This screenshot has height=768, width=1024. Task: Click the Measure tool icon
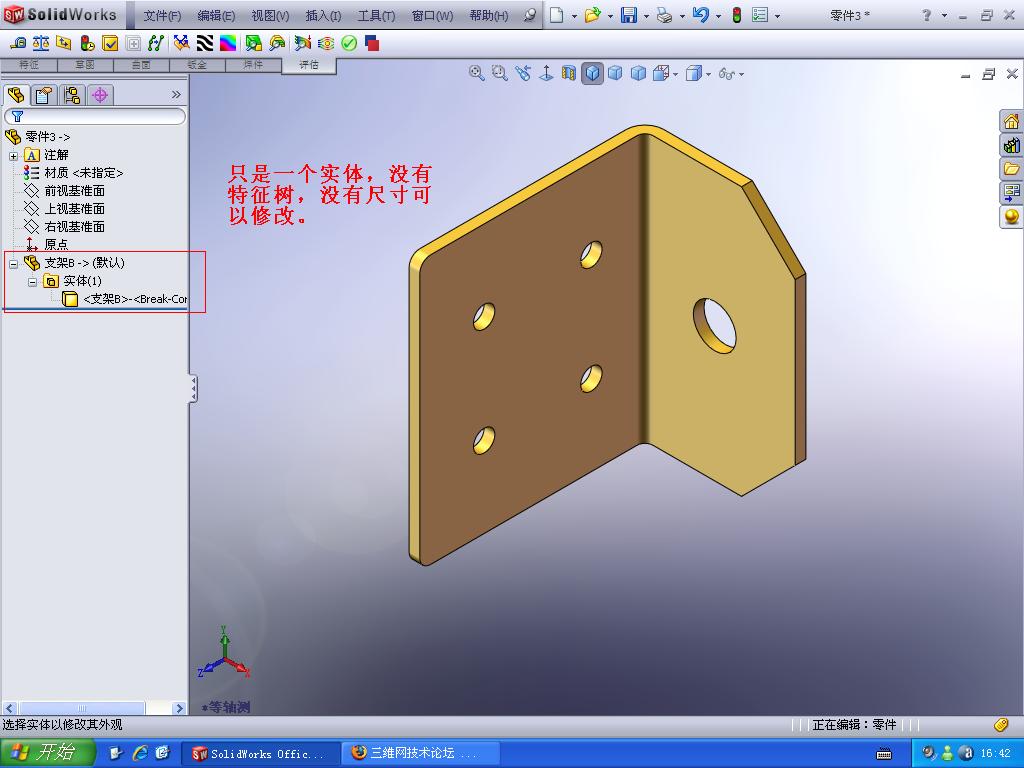point(18,43)
